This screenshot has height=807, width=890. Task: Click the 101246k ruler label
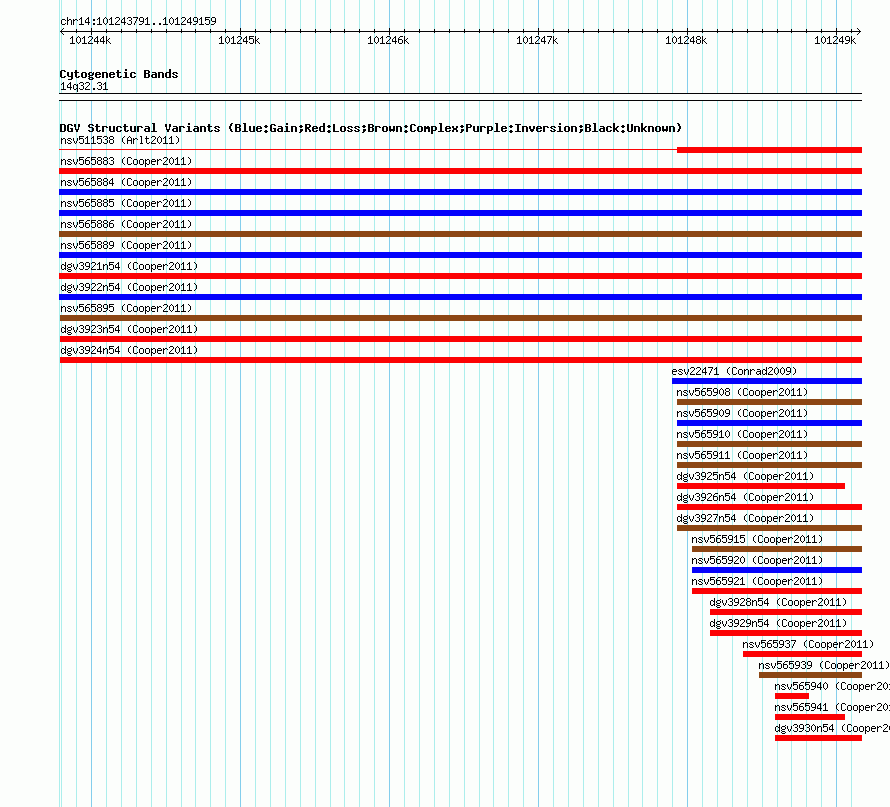click(x=388, y=40)
